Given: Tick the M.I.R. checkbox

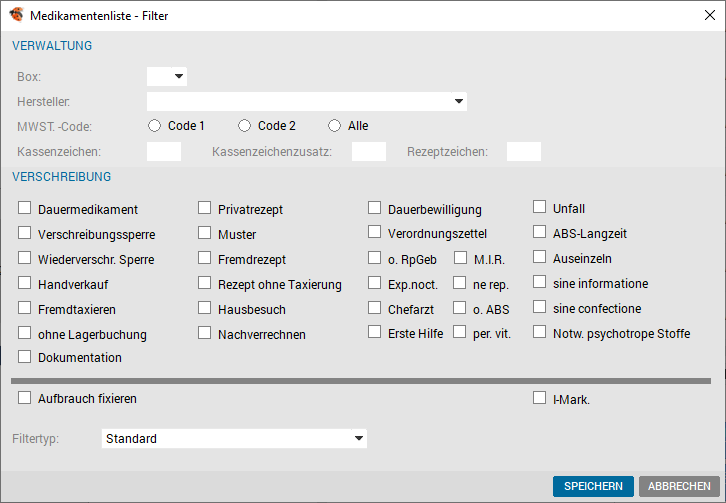Looking at the screenshot, I should 461,258.
